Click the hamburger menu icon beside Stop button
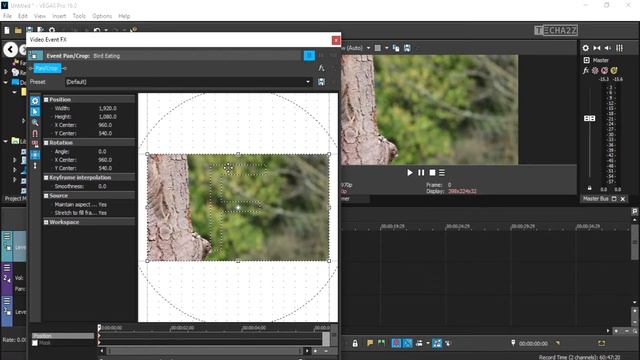Screen dimensions: 640x360 point(442,173)
